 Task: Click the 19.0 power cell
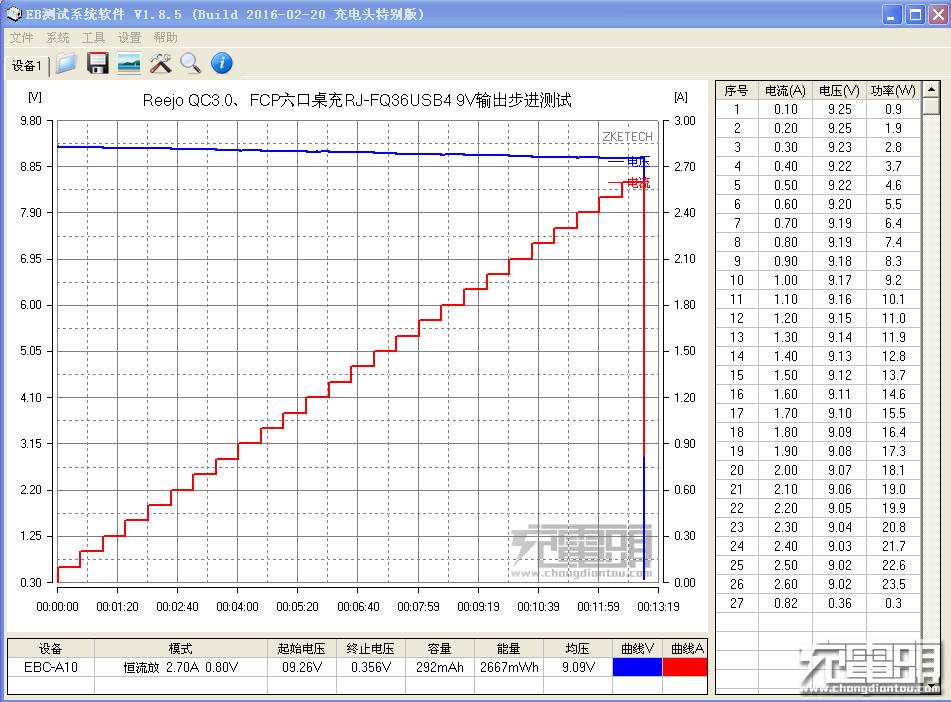(893, 489)
